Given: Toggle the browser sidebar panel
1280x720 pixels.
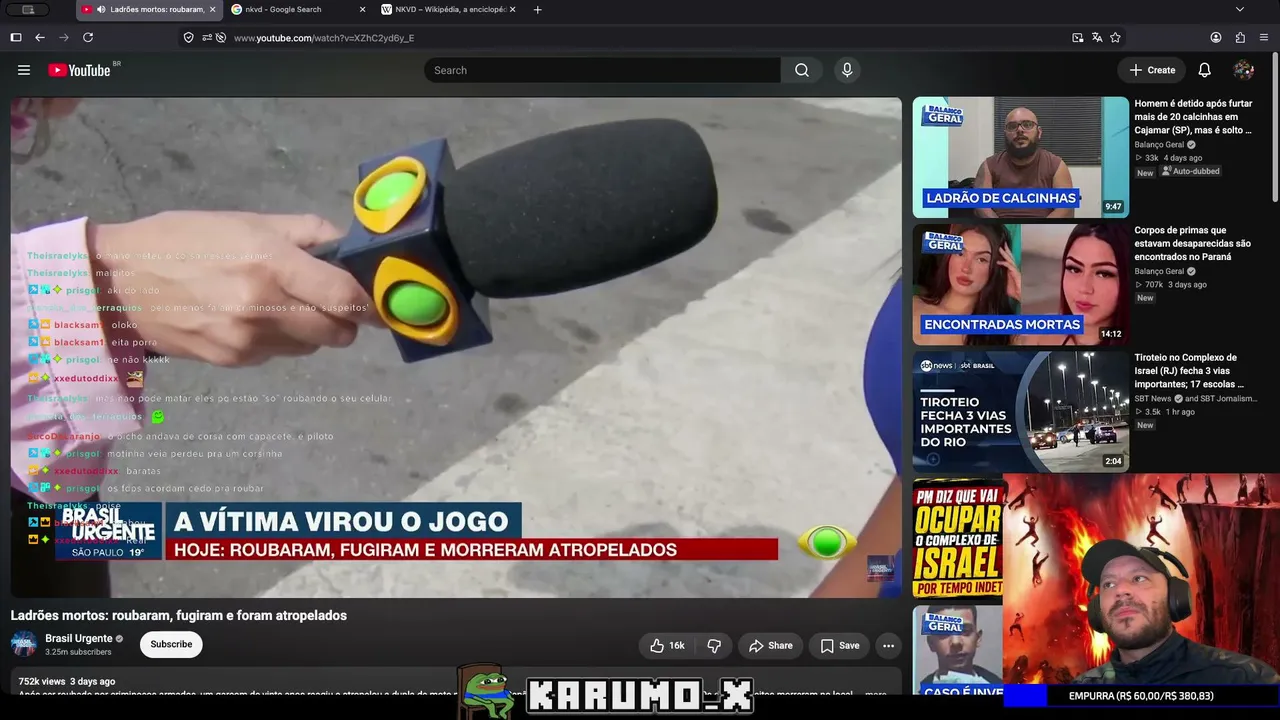Looking at the screenshot, I should (x=16, y=37).
